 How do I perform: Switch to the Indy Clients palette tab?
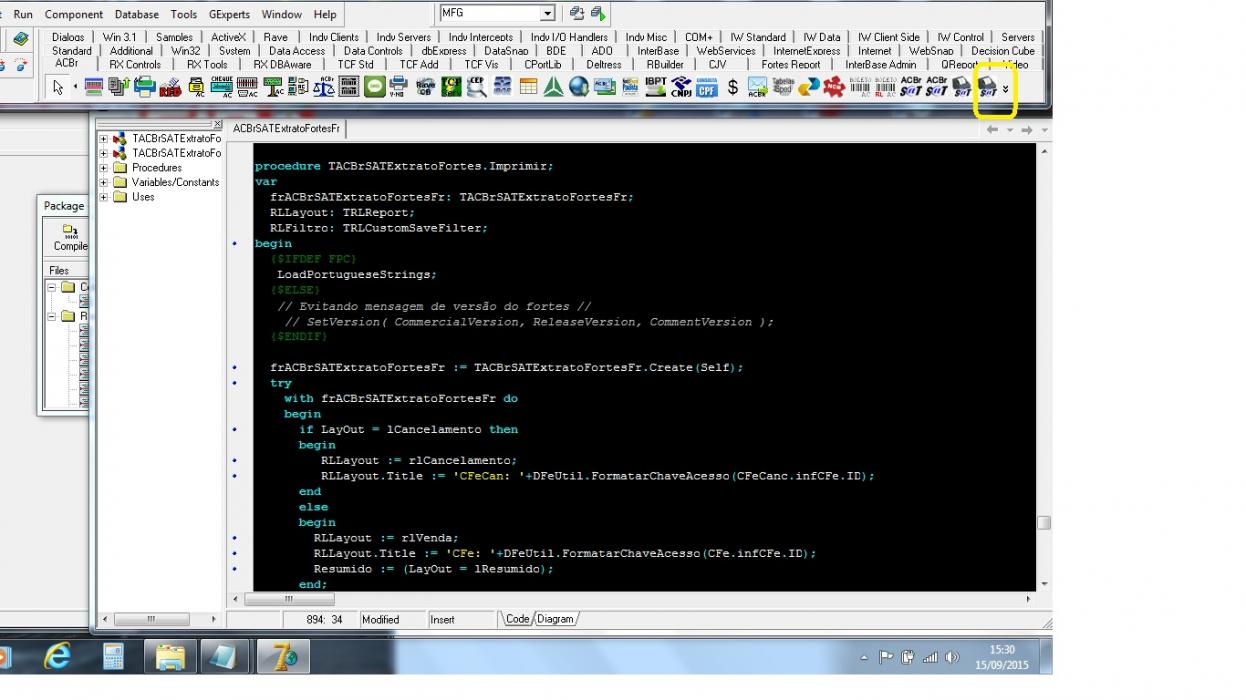coord(333,37)
